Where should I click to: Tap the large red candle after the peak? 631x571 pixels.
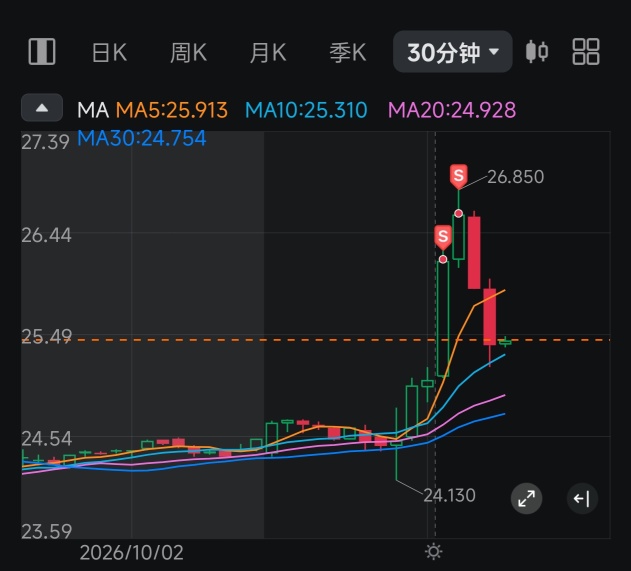pyautogui.click(x=474, y=252)
